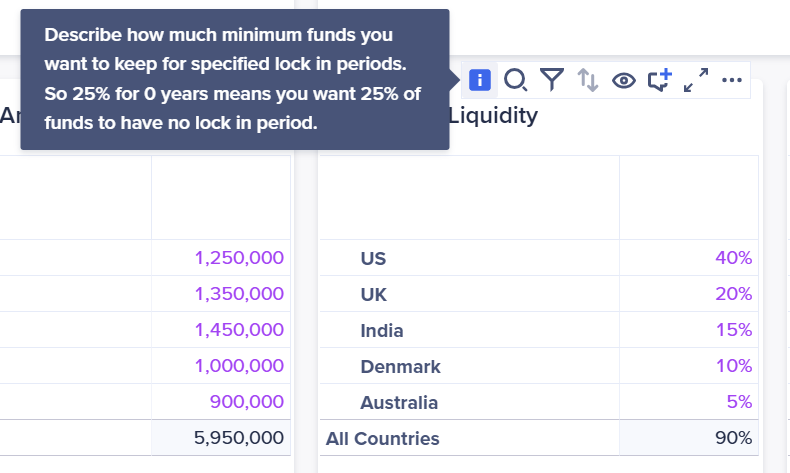Expand card to full screen
790x473 pixels.
coord(696,80)
